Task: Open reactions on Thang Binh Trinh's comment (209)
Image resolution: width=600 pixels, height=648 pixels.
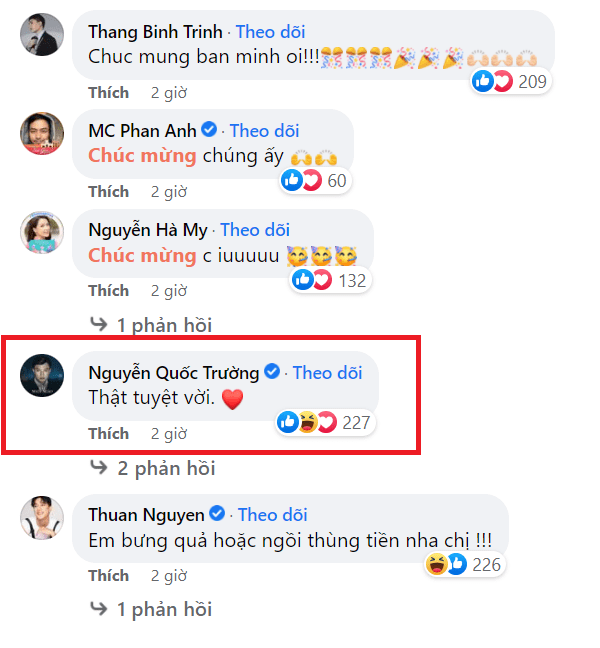Action: pos(511,81)
